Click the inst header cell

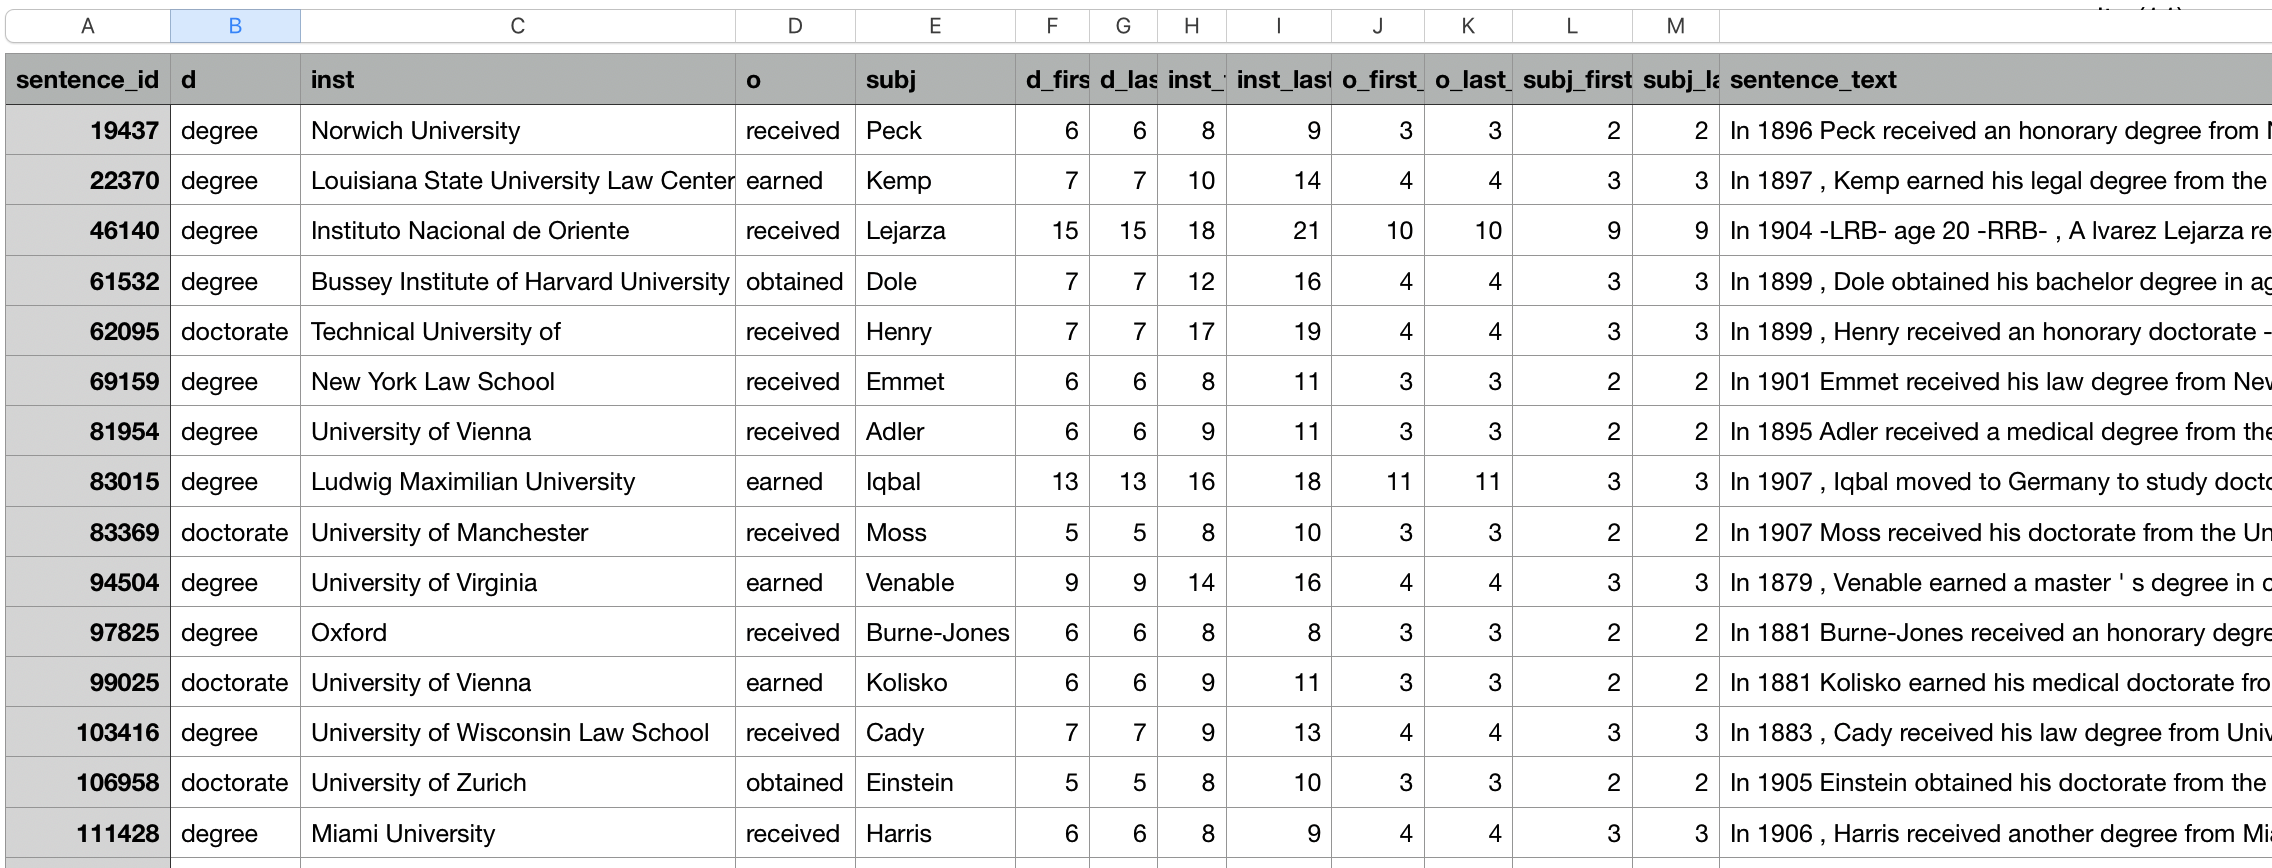pos(517,80)
